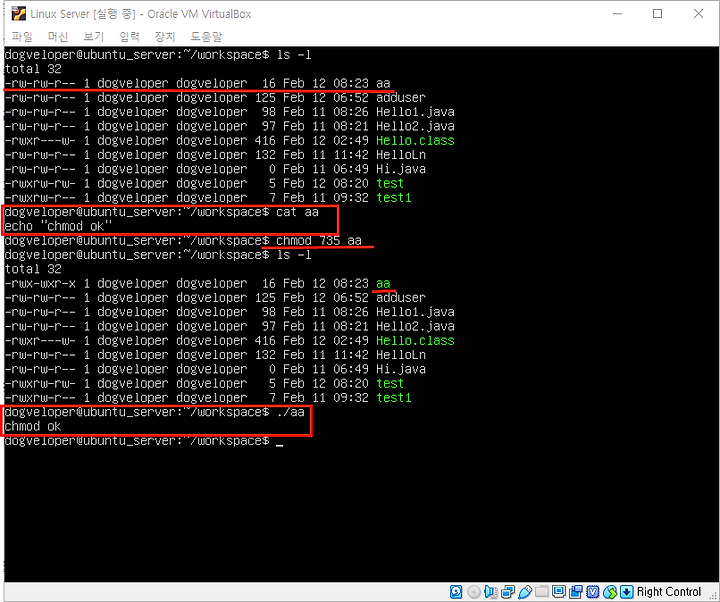
Task: Click the shared folders status icon
Action: tap(542, 591)
